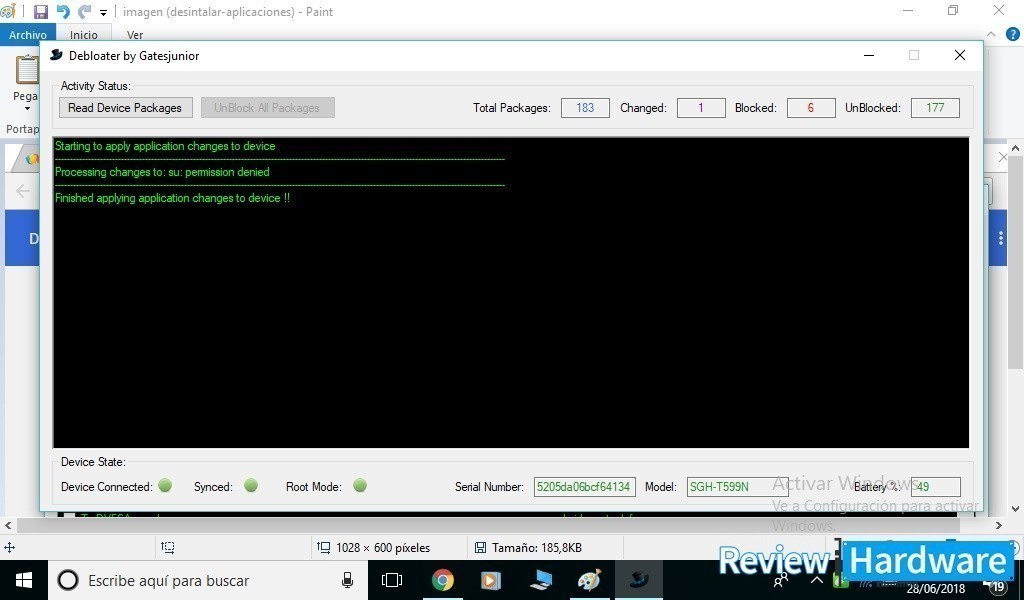The width and height of the screenshot is (1028, 600).
Task: Click the Read Device Packages button
Action: (125, 108)
